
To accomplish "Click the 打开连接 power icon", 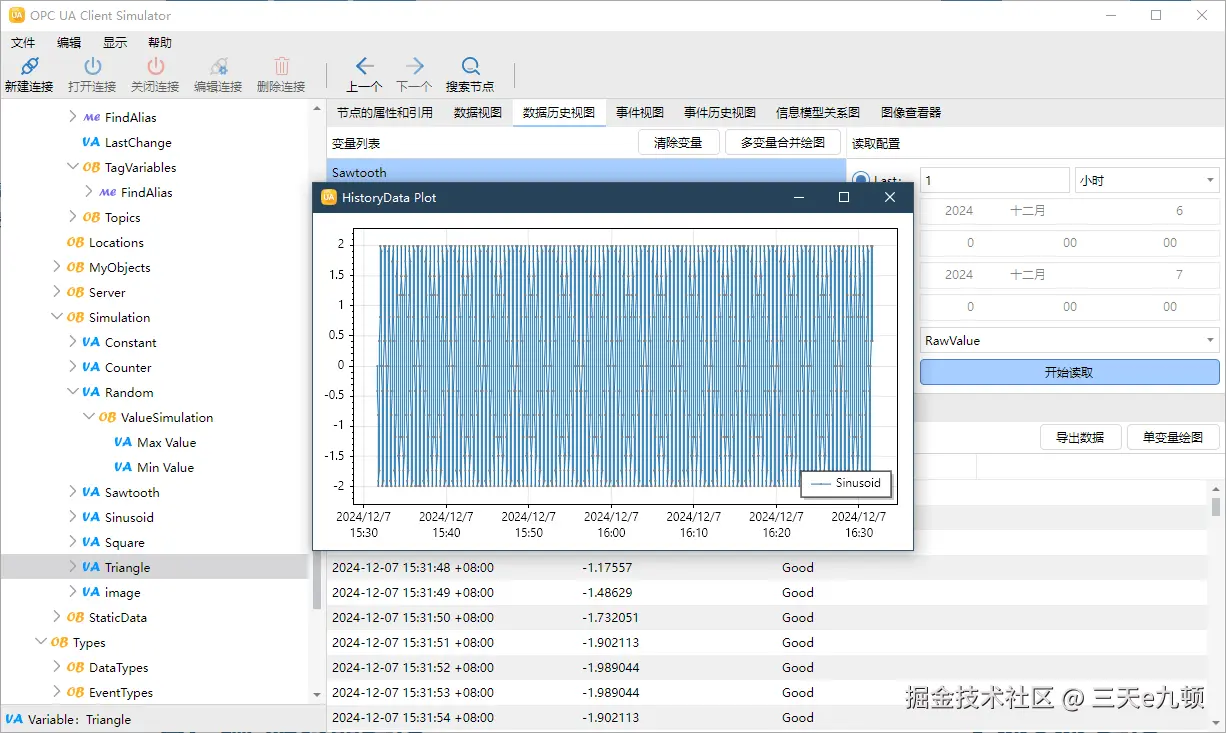I will coord(92,67).
